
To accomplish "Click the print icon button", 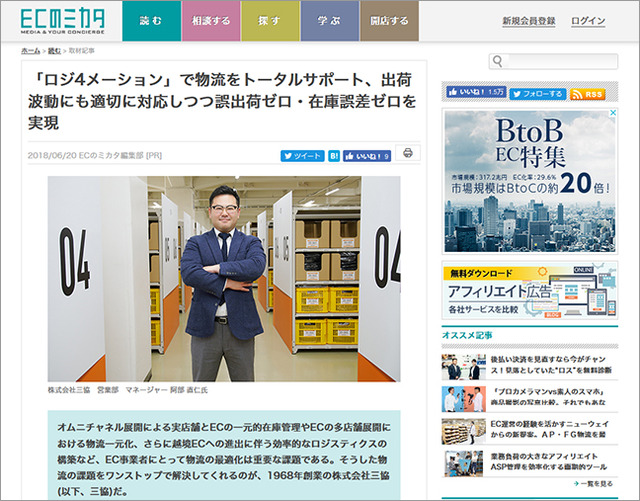I will coord(408,153).
